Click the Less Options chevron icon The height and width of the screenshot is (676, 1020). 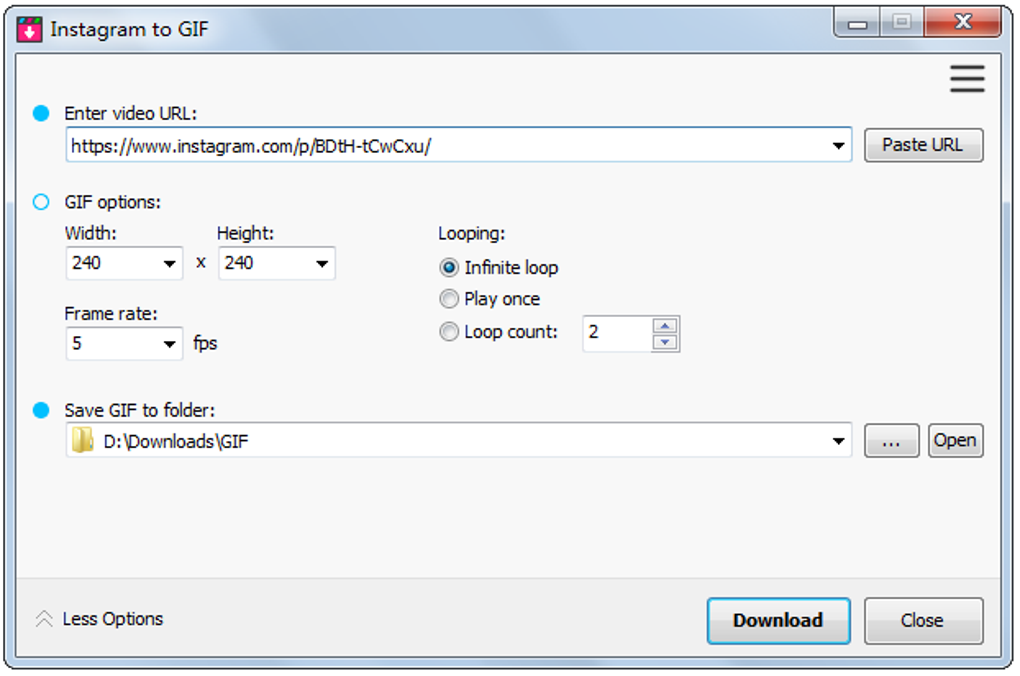click(44, 619)
